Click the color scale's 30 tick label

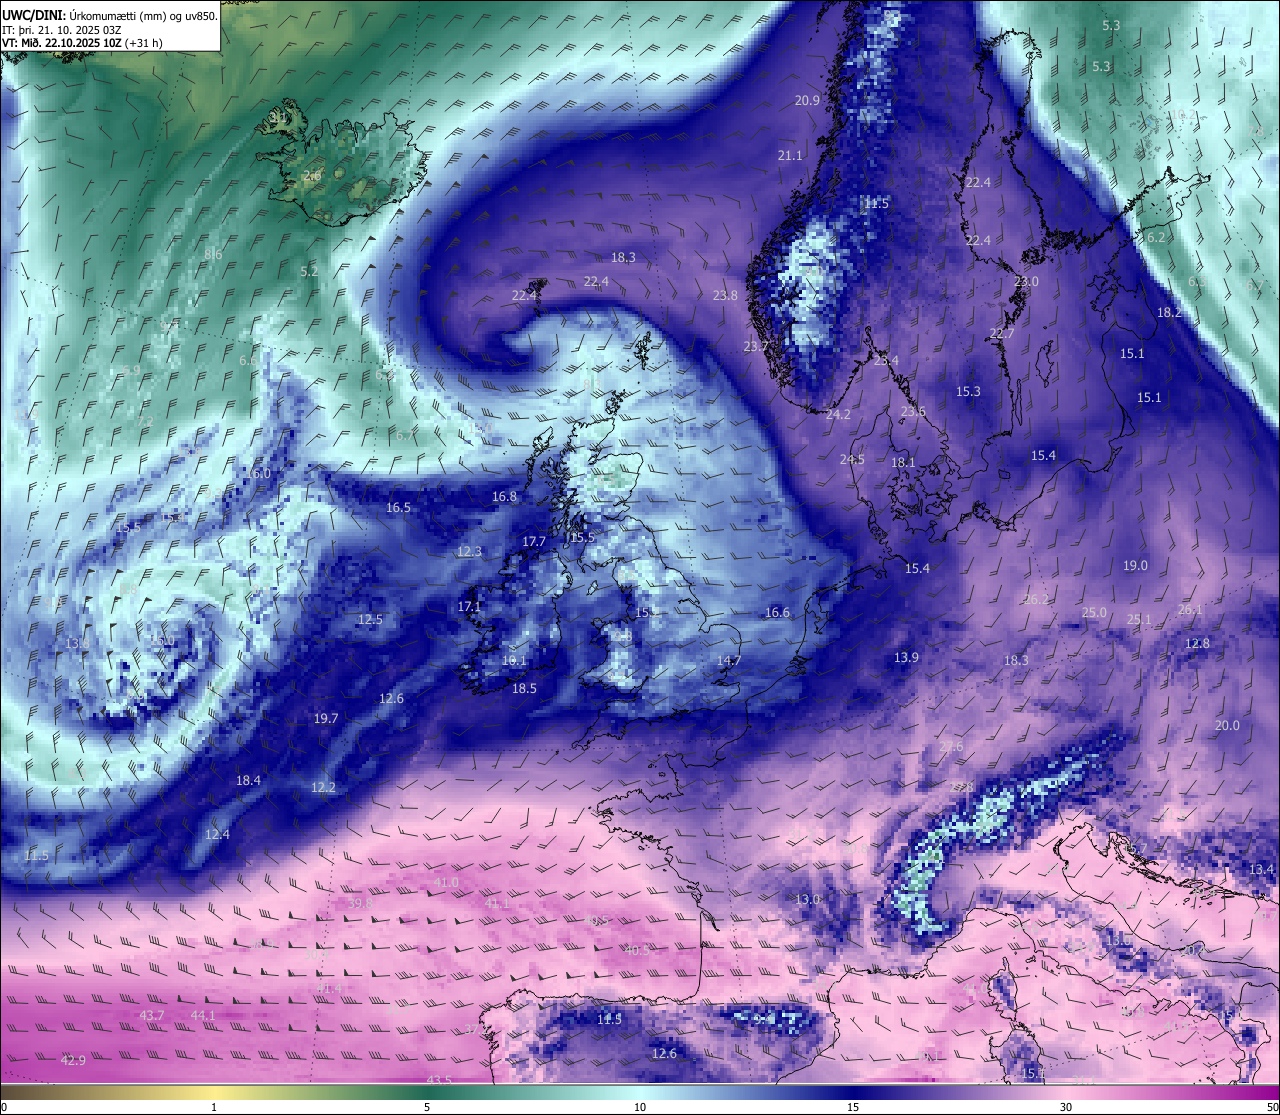pos(1066,1107)
